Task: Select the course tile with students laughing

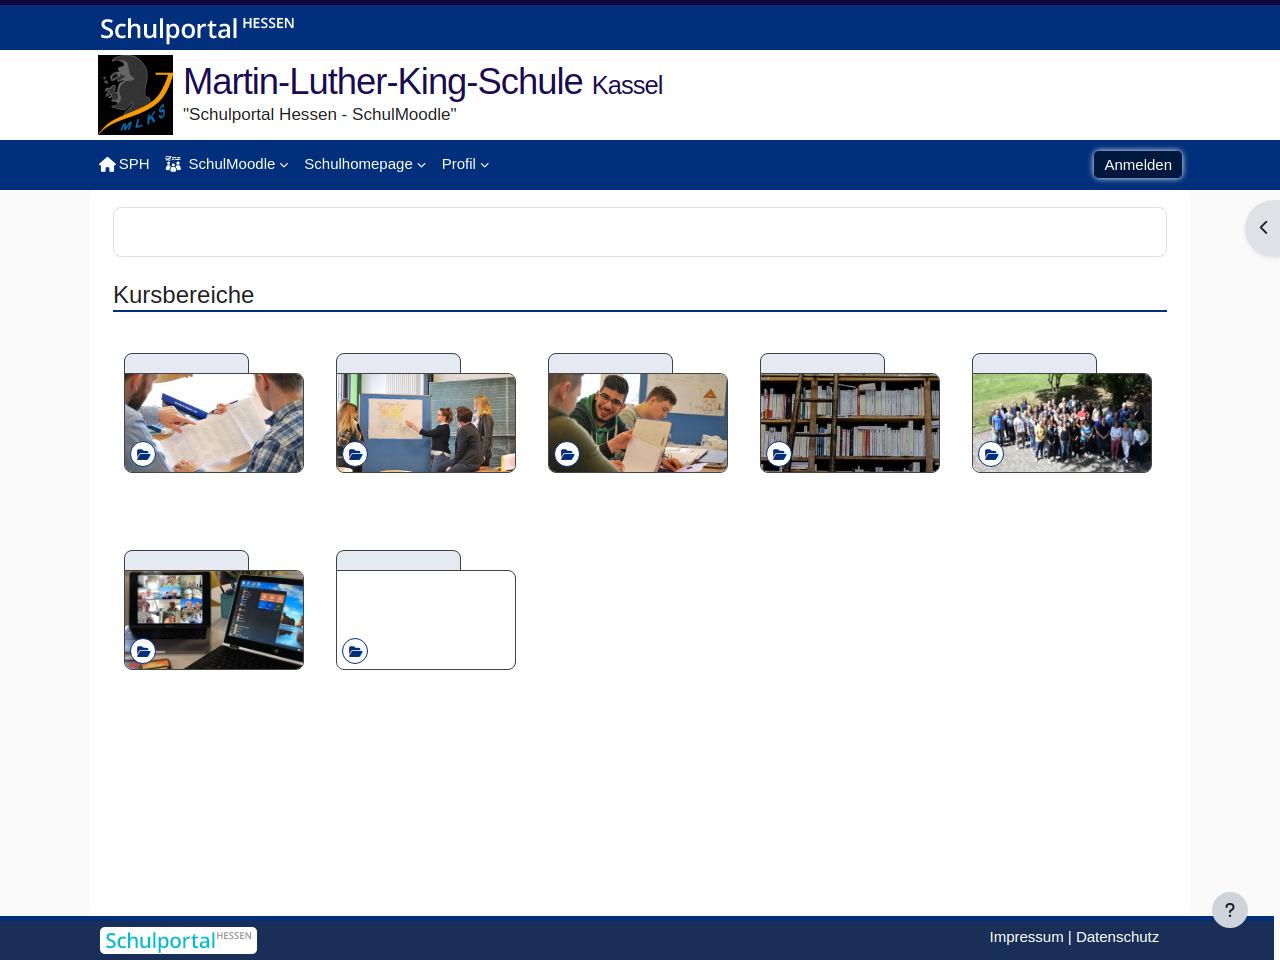Action: 638,422
